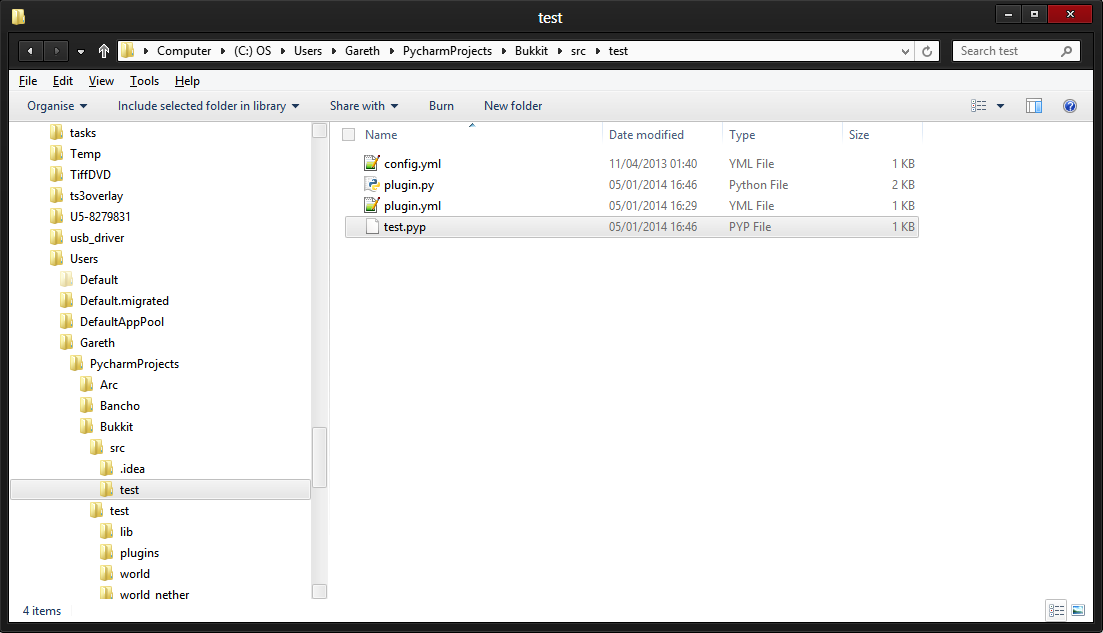Open the Organise dropdown
Screen dimensions: 1103x633
57,106
